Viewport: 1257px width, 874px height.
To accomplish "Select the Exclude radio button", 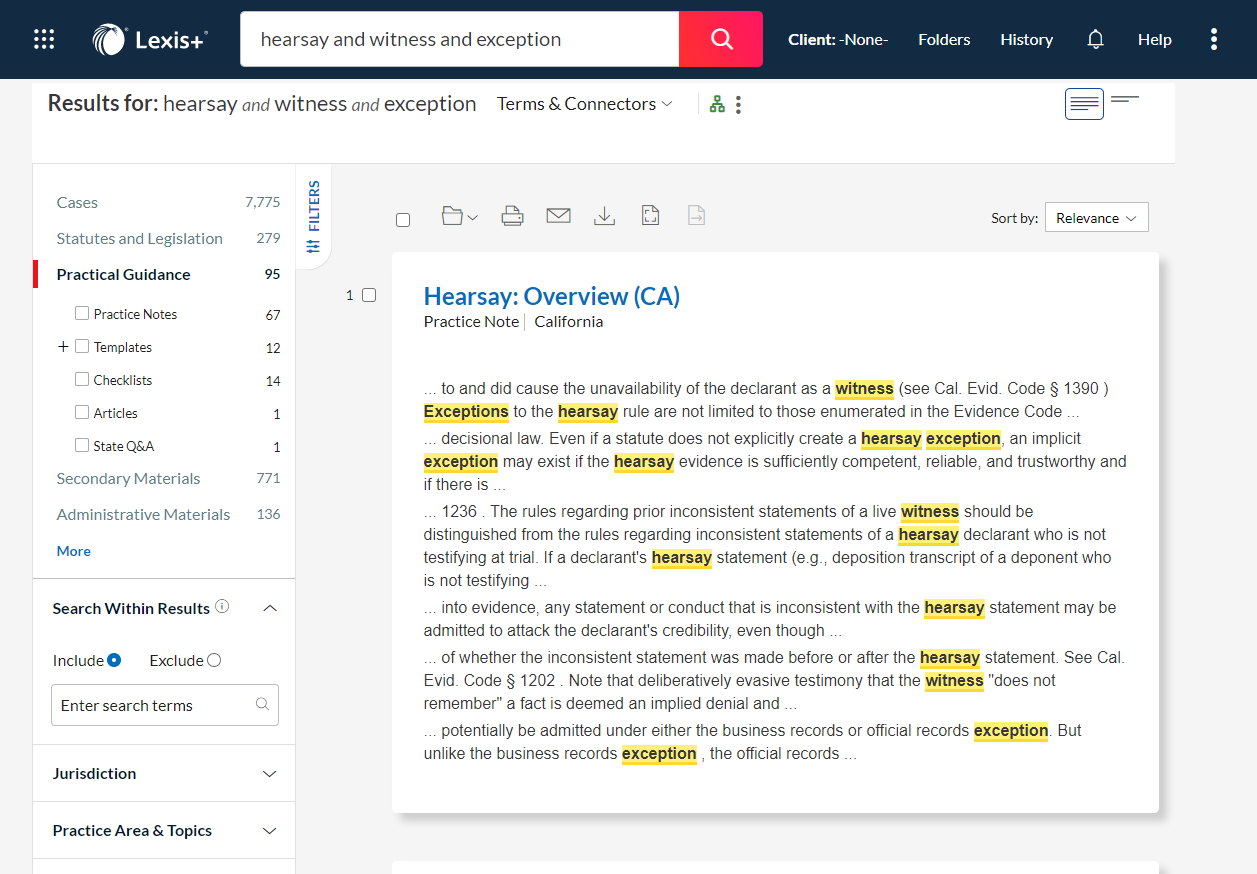I will pos(214,660).
